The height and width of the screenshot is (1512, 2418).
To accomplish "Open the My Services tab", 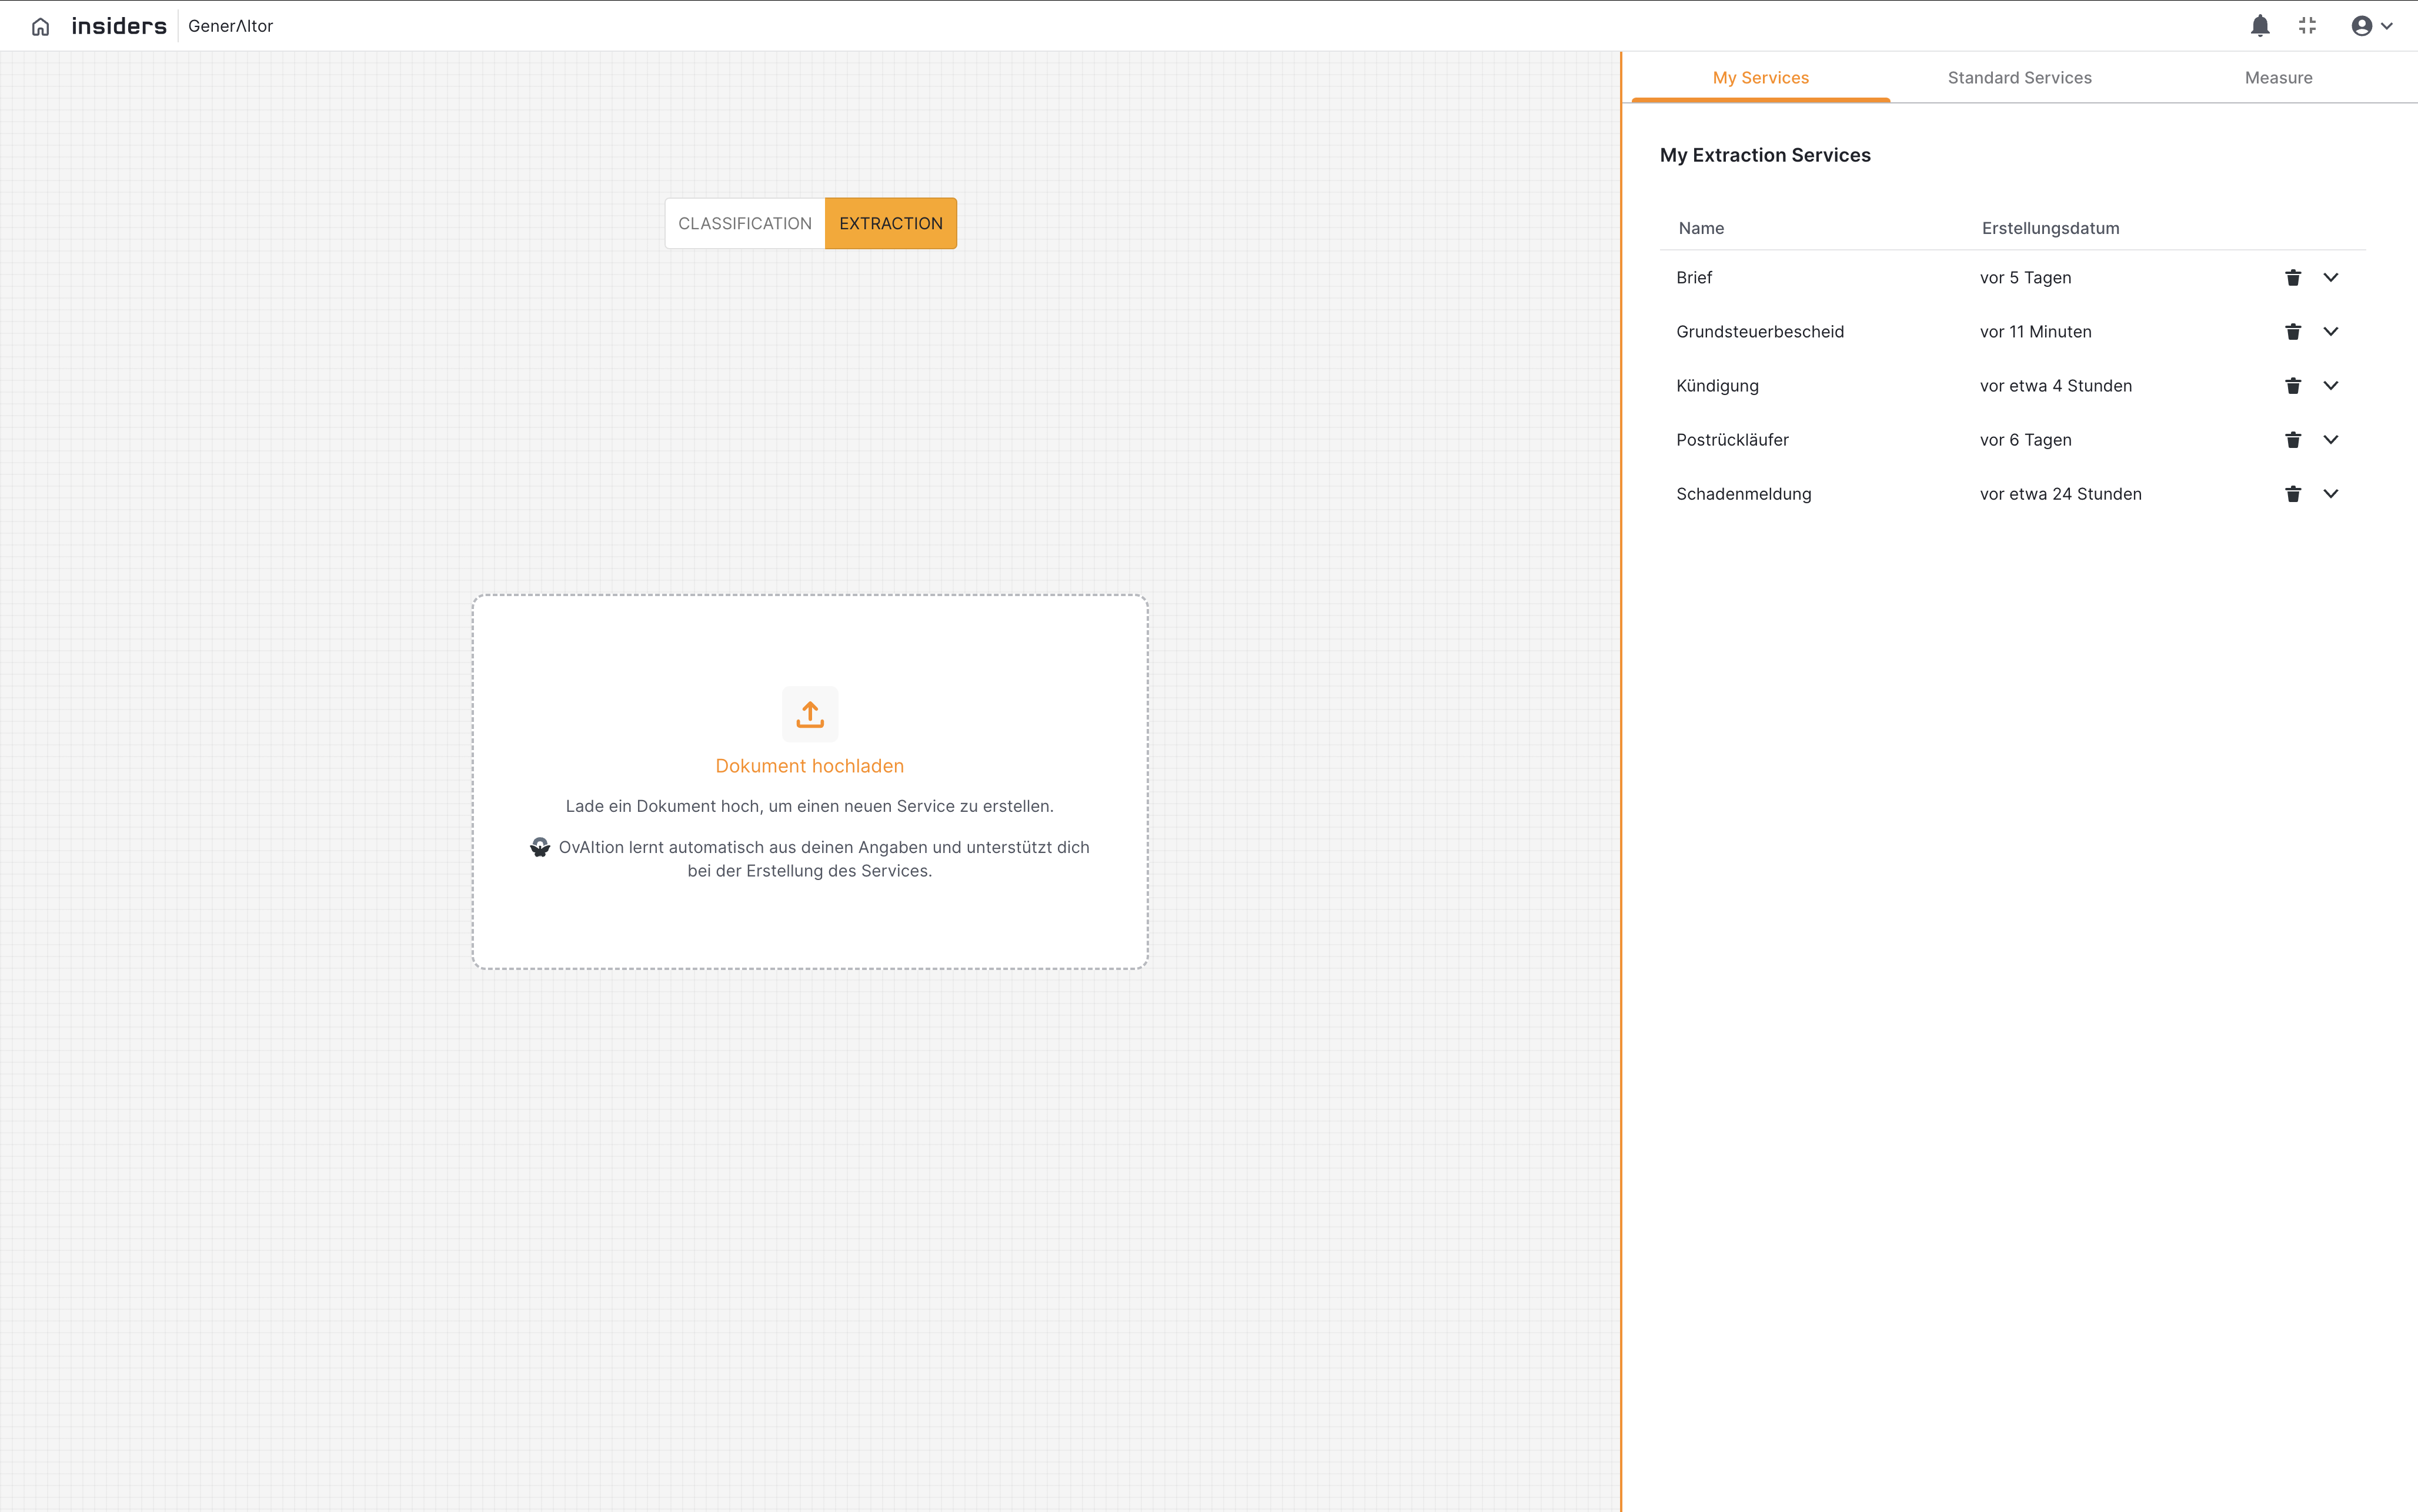I will (1760, 78).
